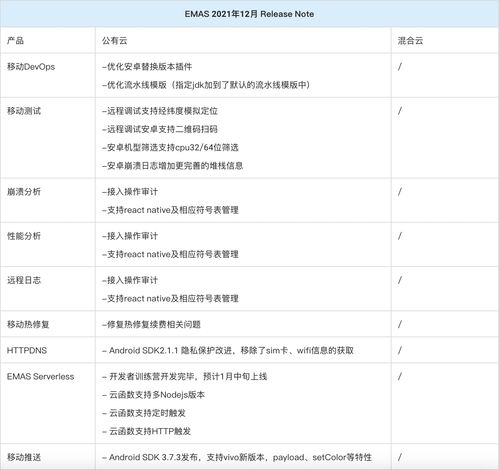The width and height of the screenshot is (499, 470).
Task: Click '–接入操作审计' in 远程日志 row
Action: (130, 280)
